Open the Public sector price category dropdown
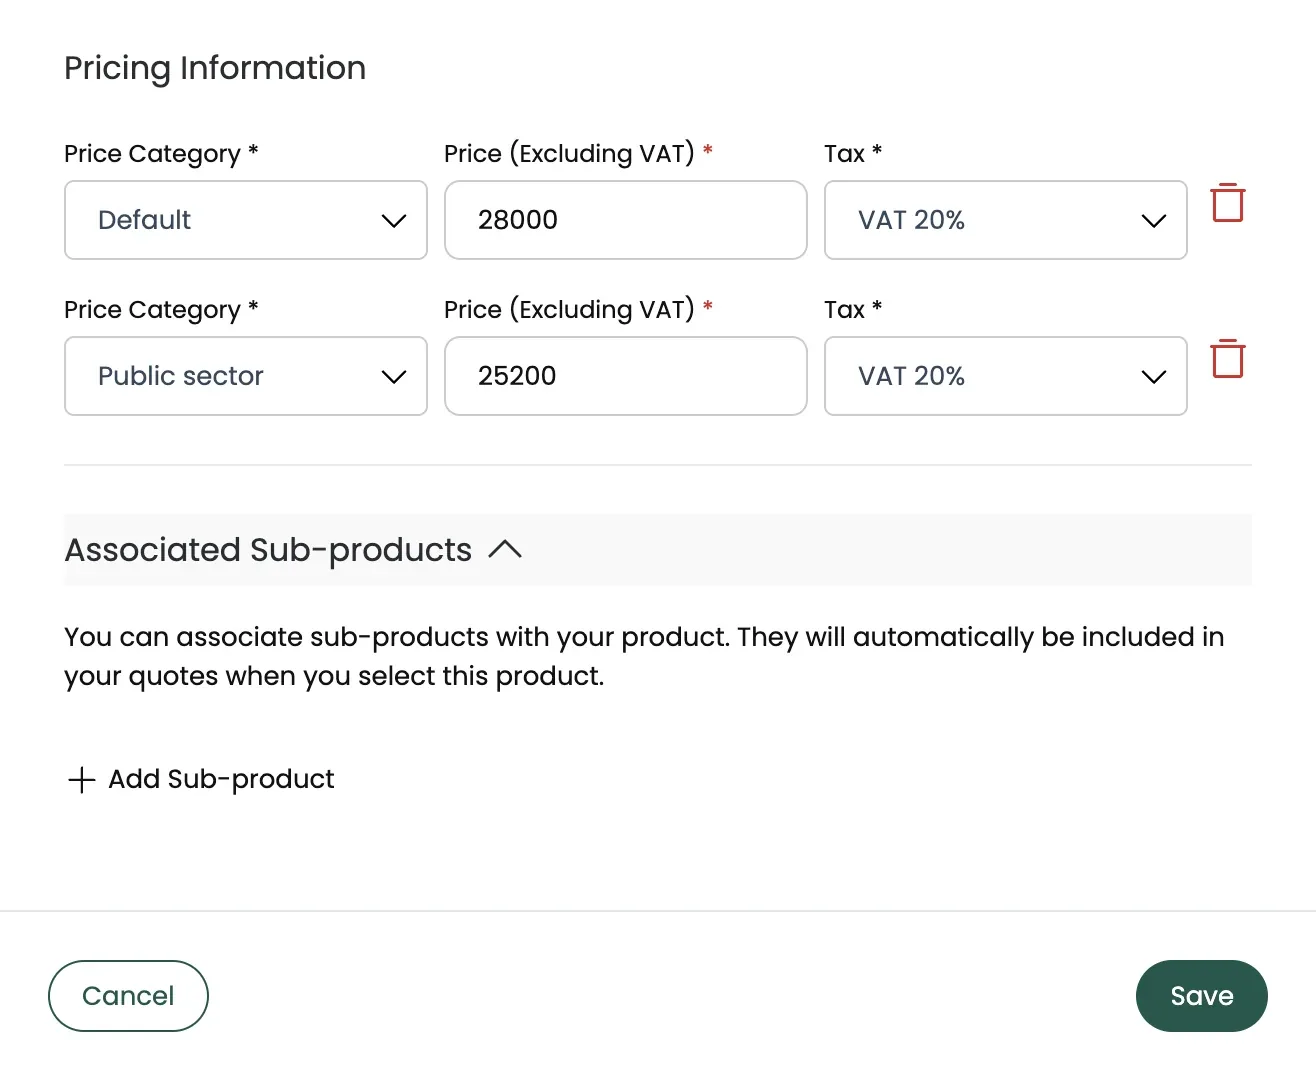 pyautogui.click(x=246, y=376)
